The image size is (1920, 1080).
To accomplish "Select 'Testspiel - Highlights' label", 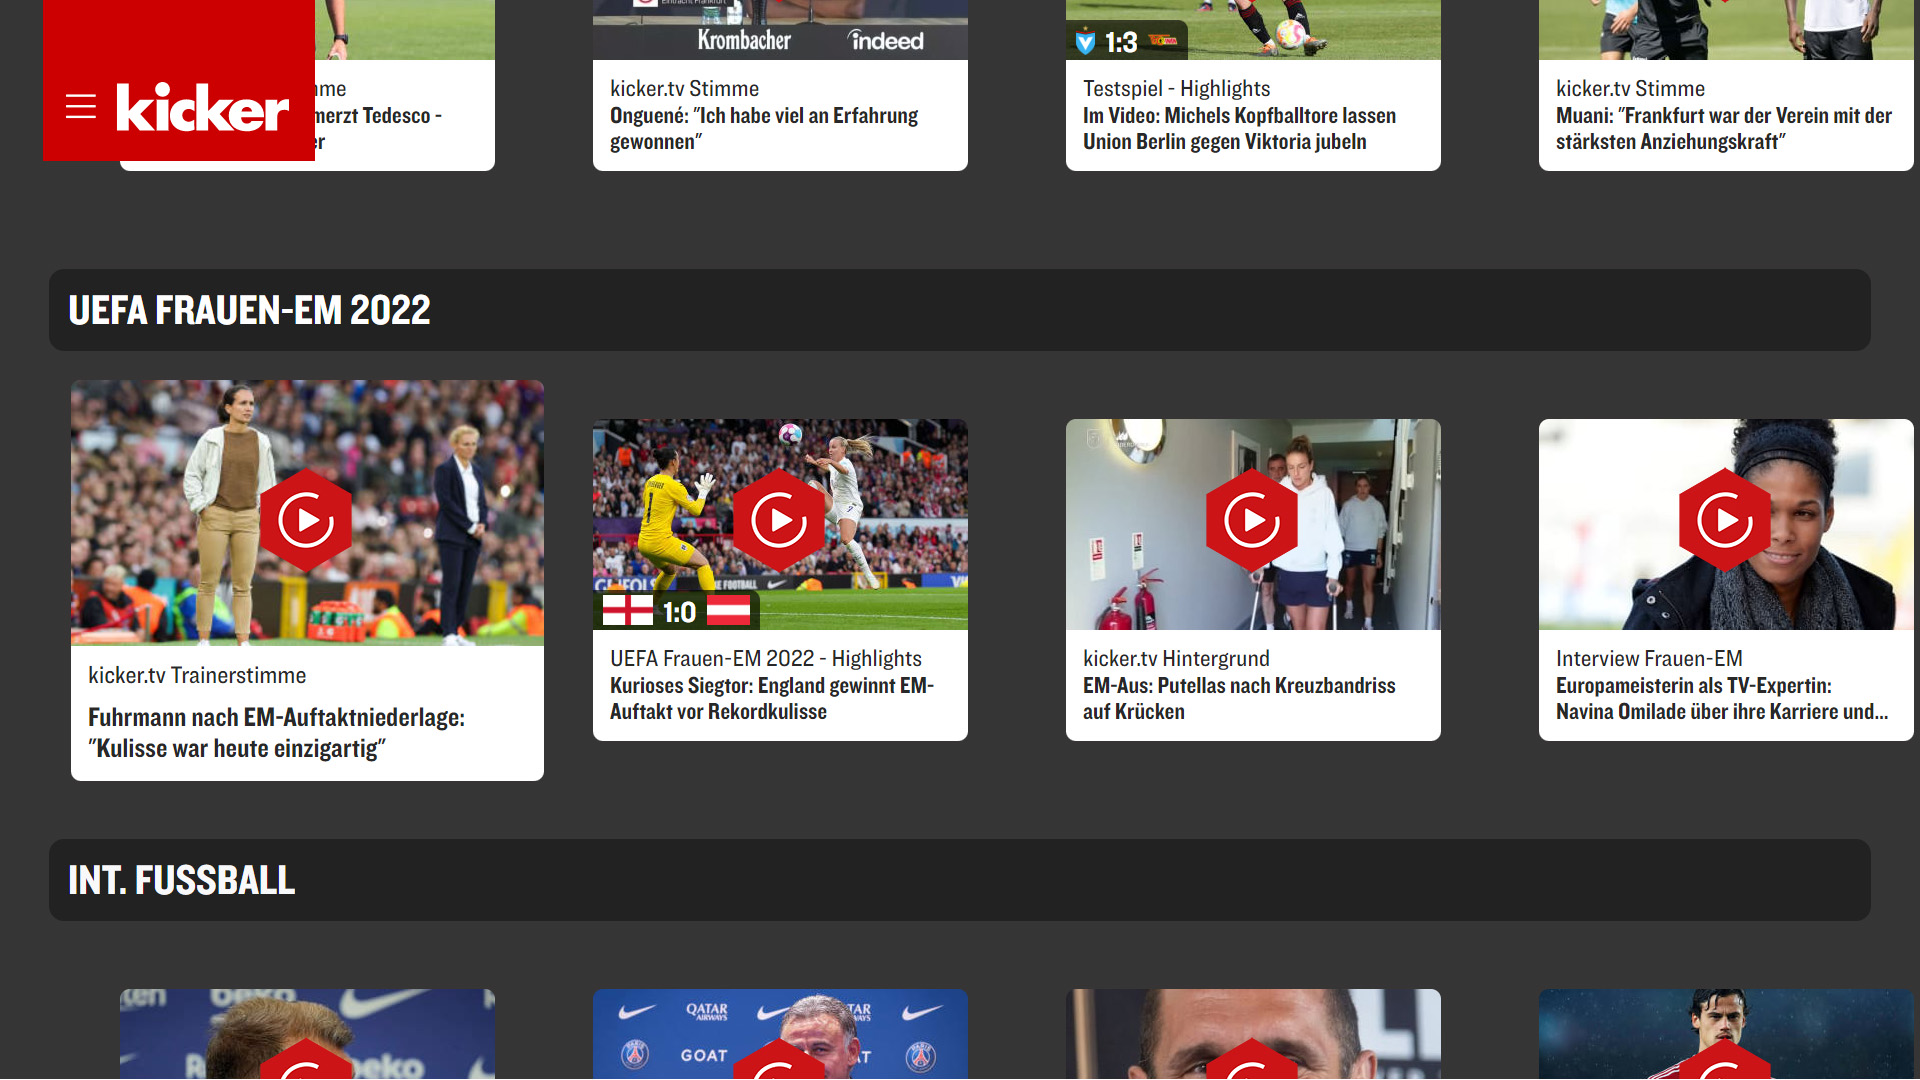I will click(x=1176, y=88).
